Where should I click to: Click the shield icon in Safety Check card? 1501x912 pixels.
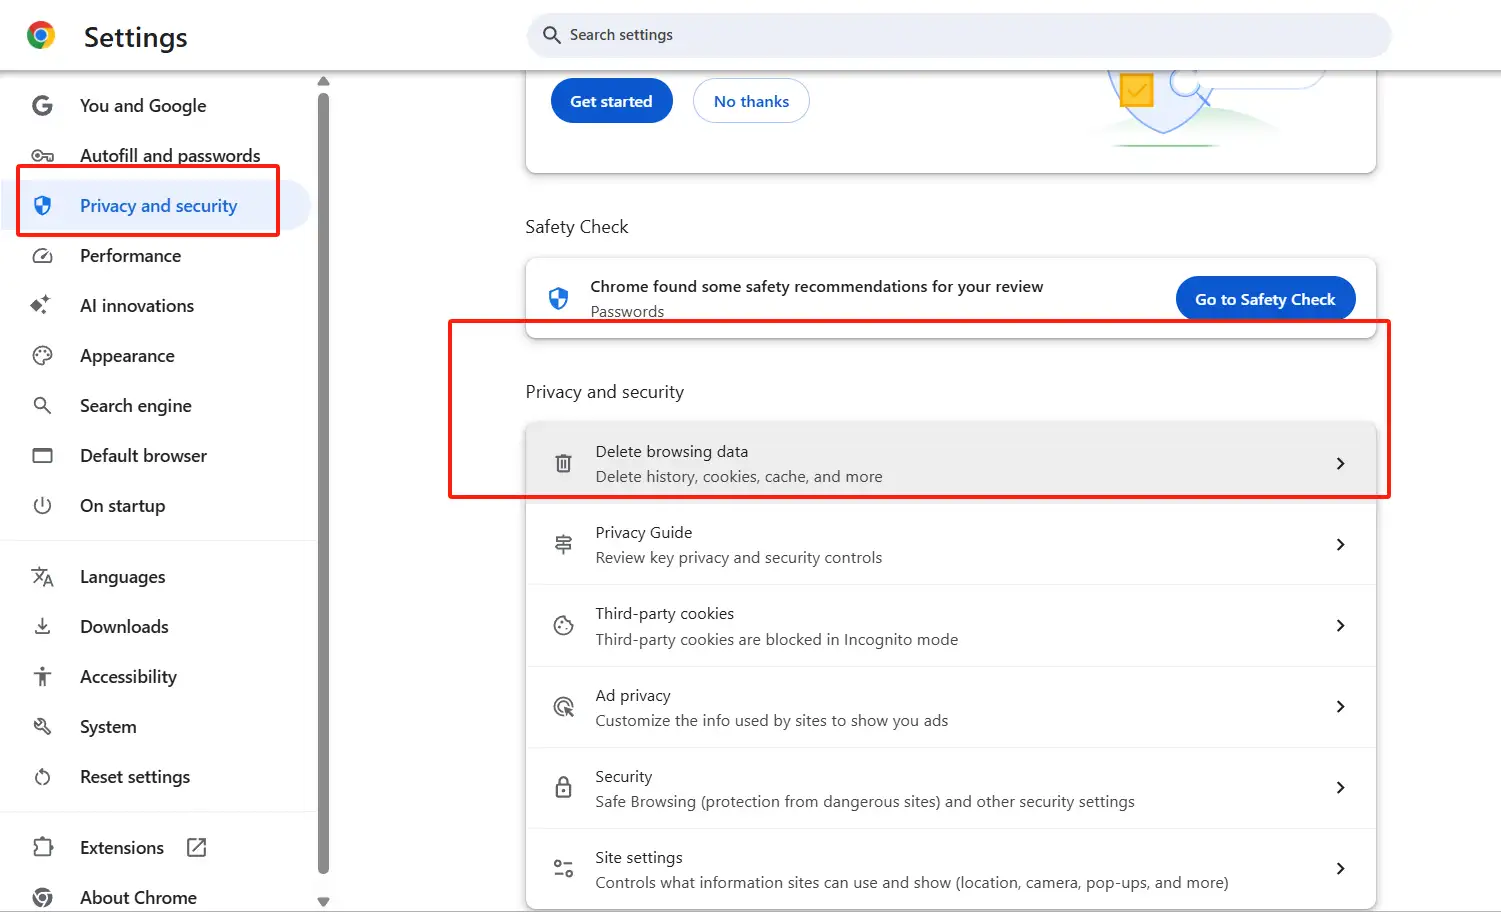click(559, 298)
